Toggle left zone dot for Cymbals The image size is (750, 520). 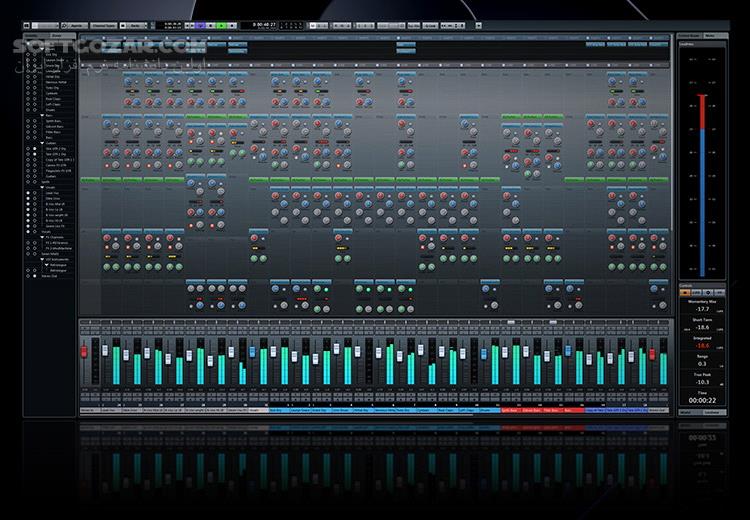click(x=28, y=93)
